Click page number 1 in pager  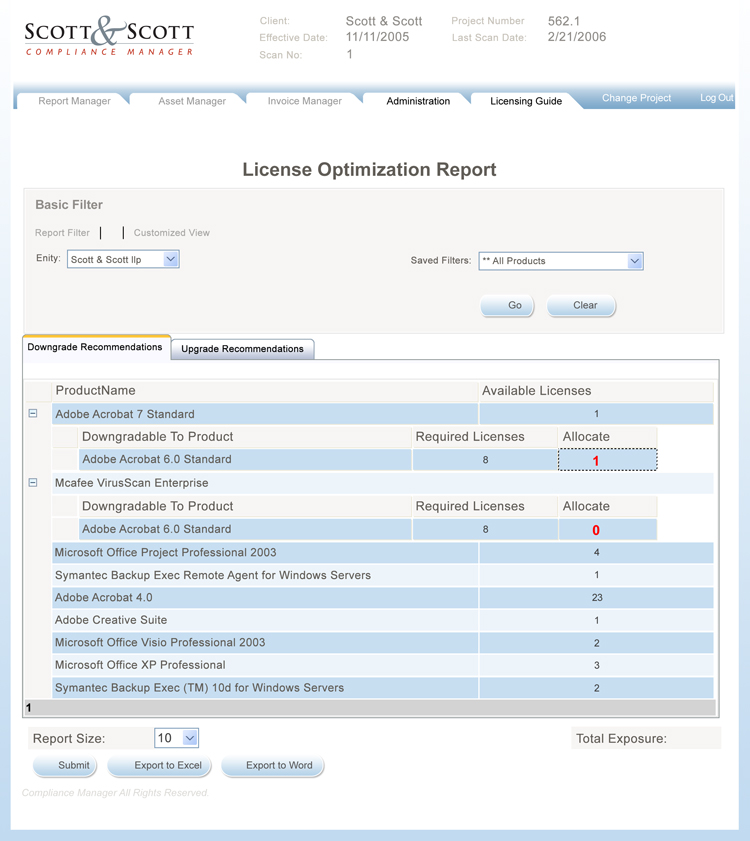click(x=29, y=708)
